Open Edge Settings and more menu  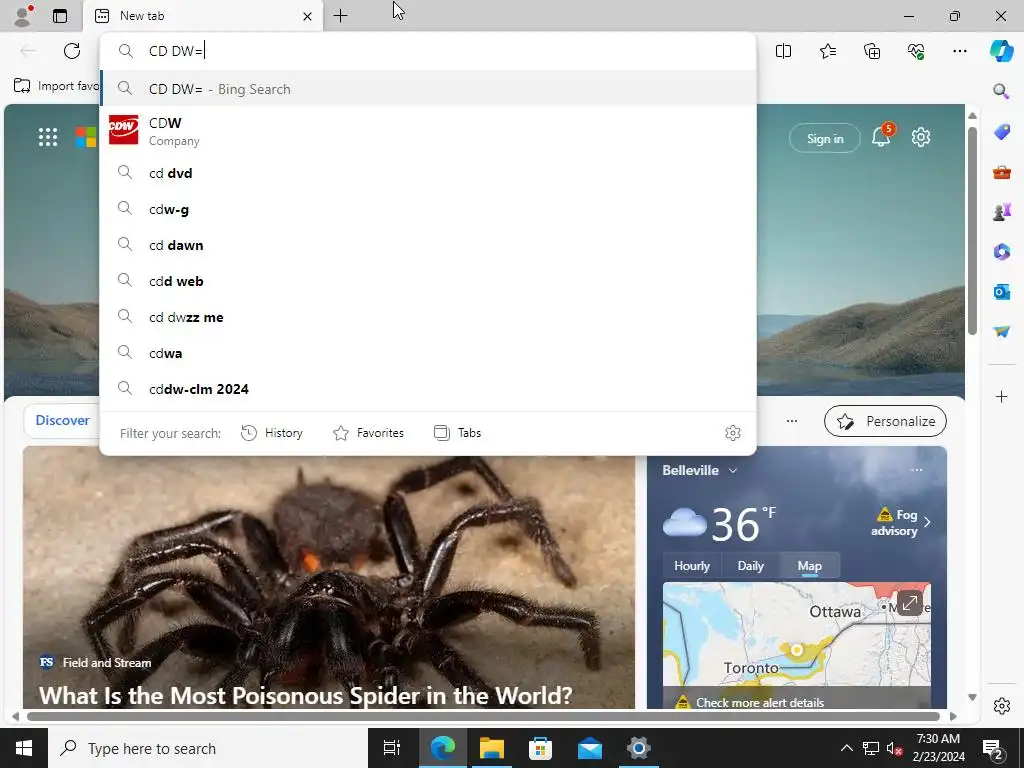[959, 51]
